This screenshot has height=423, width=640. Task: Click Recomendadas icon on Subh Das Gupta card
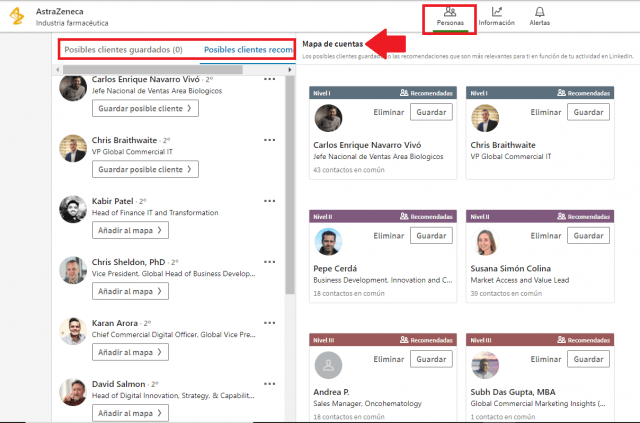pyautogui.click(x=561, y=340)
